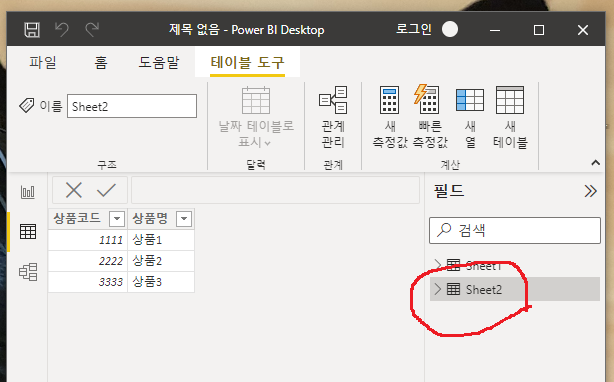Collapse the ribbon with the up chevron

point(596,162)
